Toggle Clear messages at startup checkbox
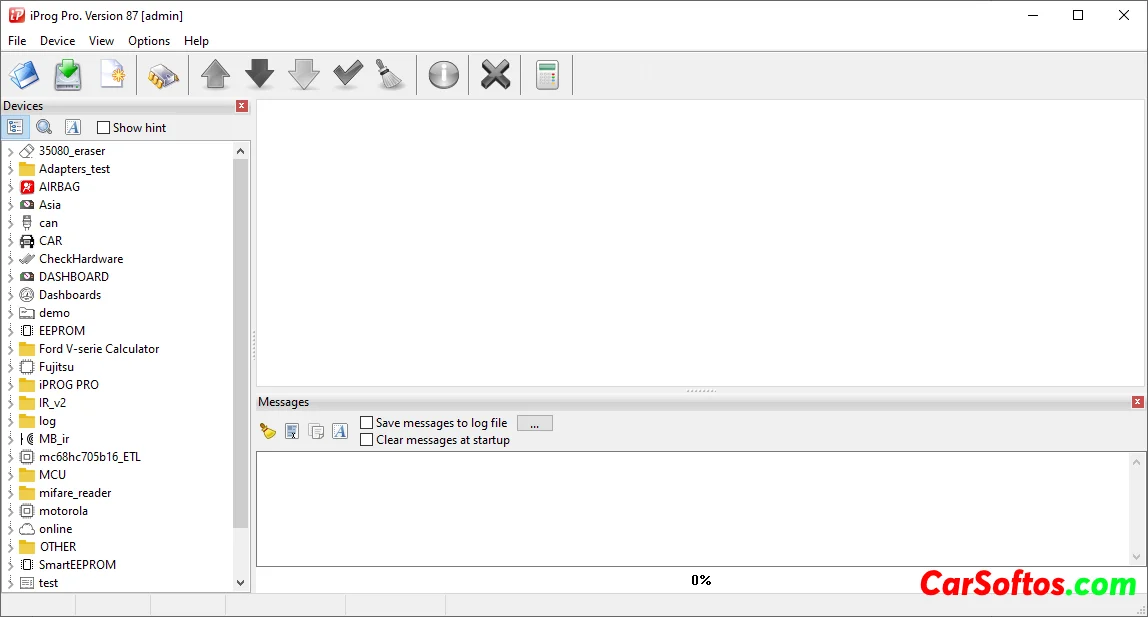The width and height of the screenshot is (1148, 617). (x=366, y=440)
